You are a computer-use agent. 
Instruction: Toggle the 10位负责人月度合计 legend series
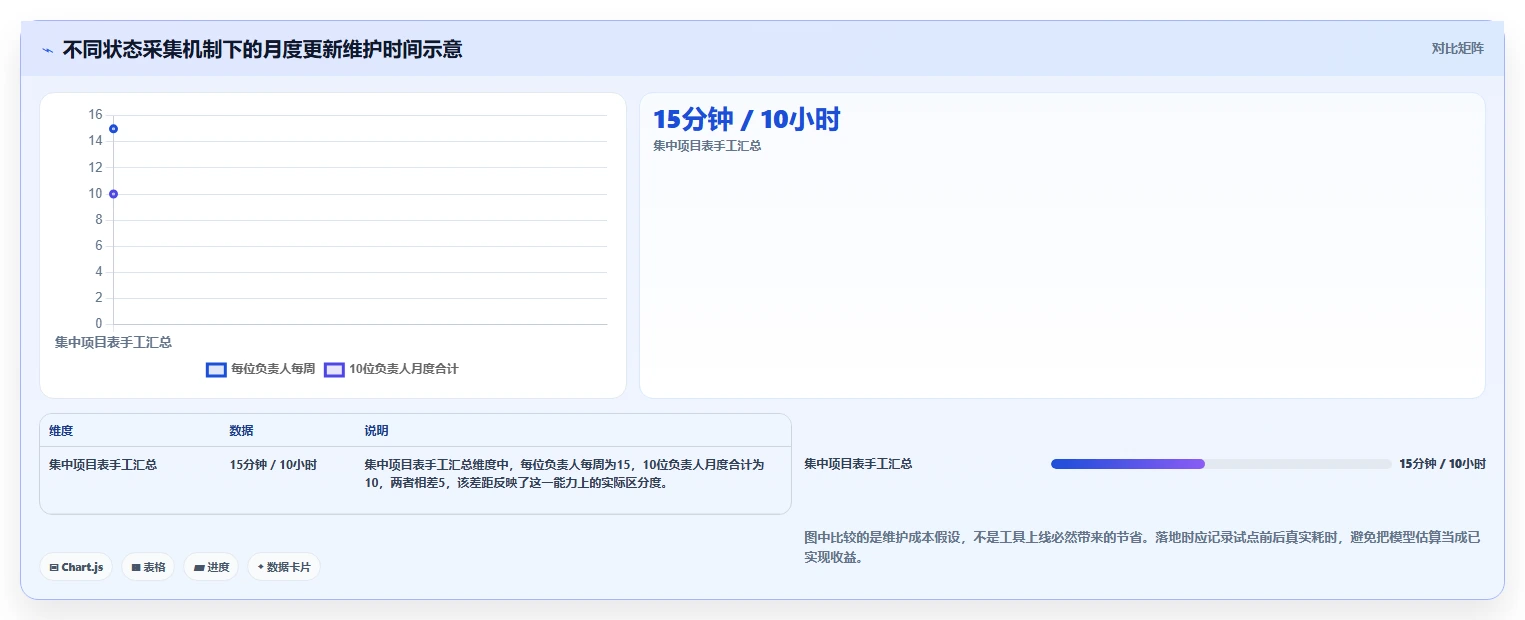point(391,369)
